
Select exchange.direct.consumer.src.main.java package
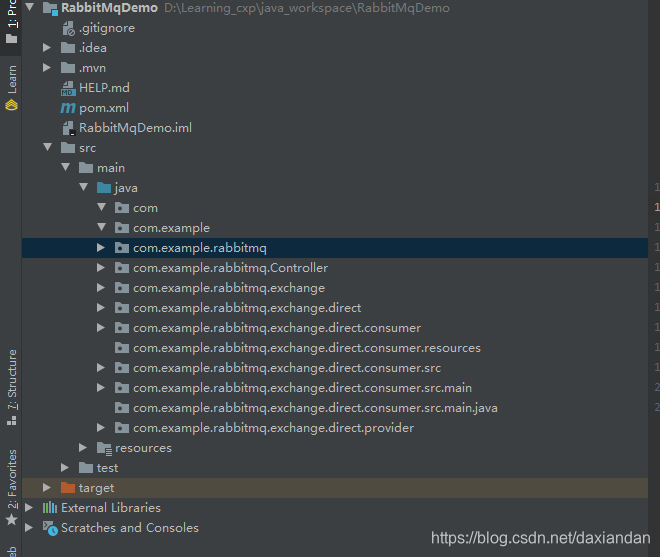315,408
